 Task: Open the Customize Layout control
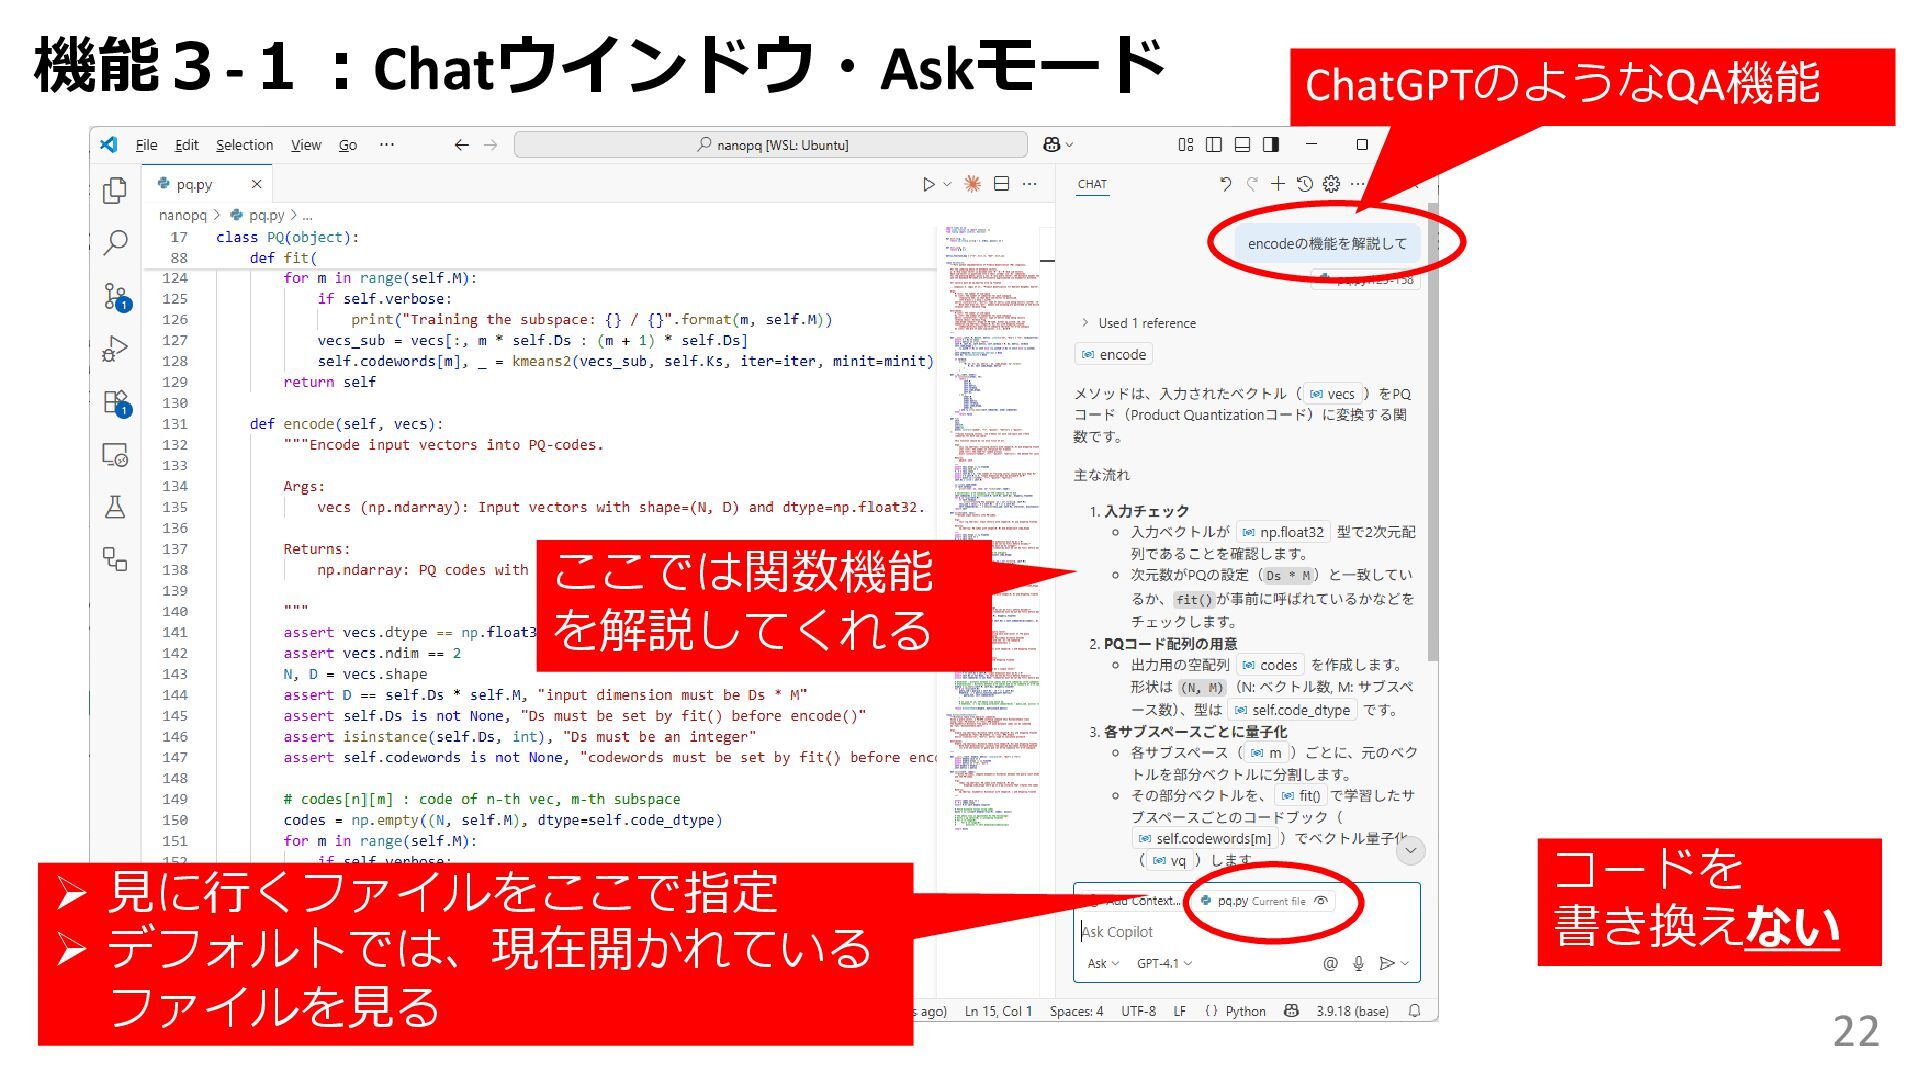coord(1186,145)
